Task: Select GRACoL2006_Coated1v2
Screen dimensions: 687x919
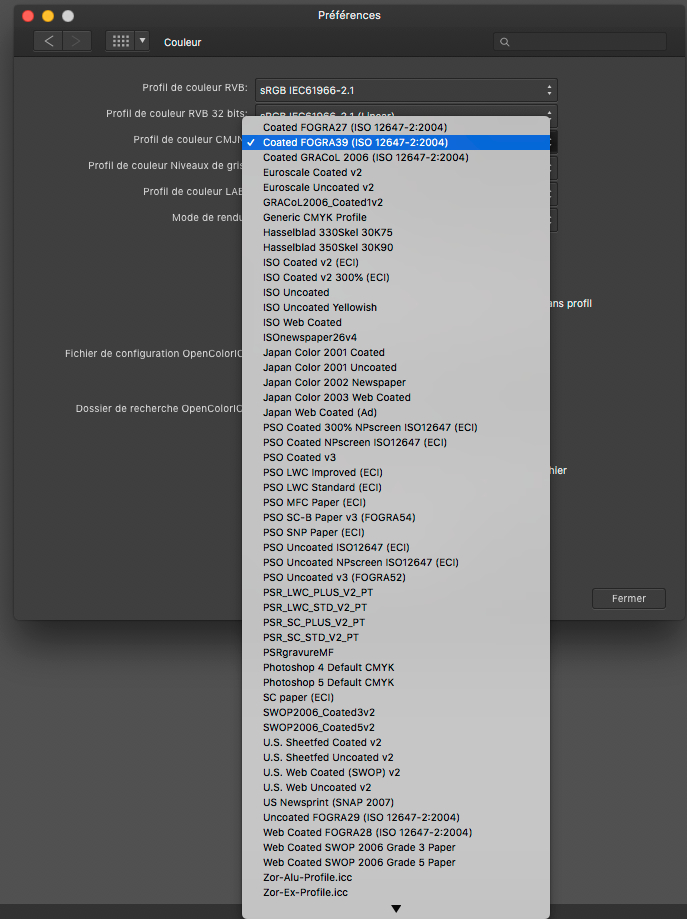Action: pyautogui.click(x=396, y=202)
